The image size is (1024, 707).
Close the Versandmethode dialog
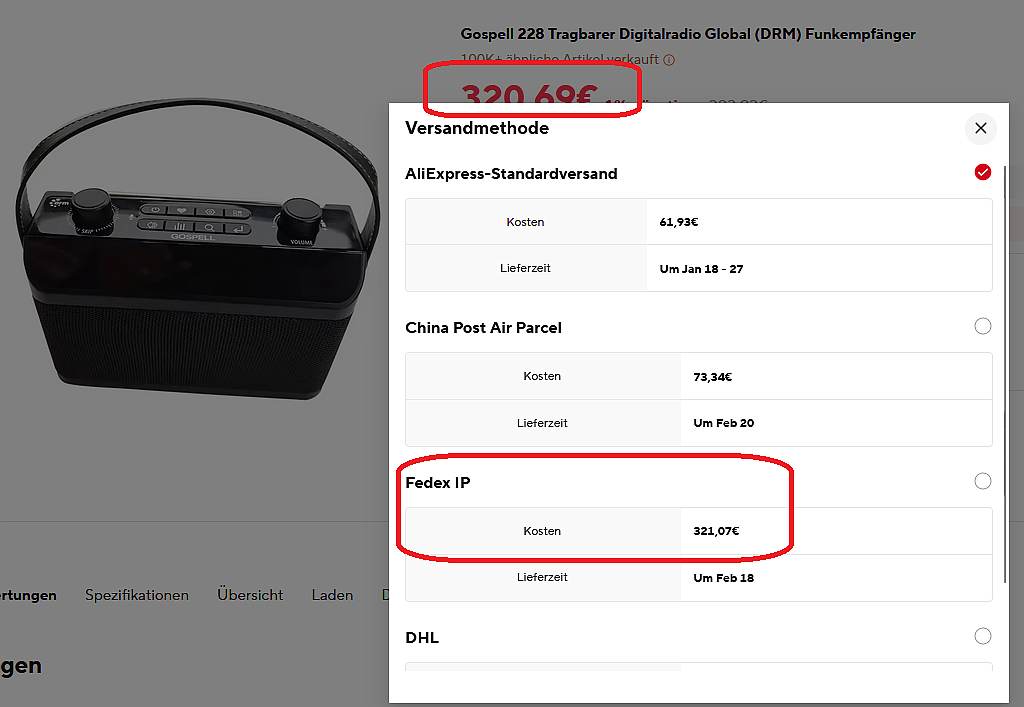[x=980, y=128]
